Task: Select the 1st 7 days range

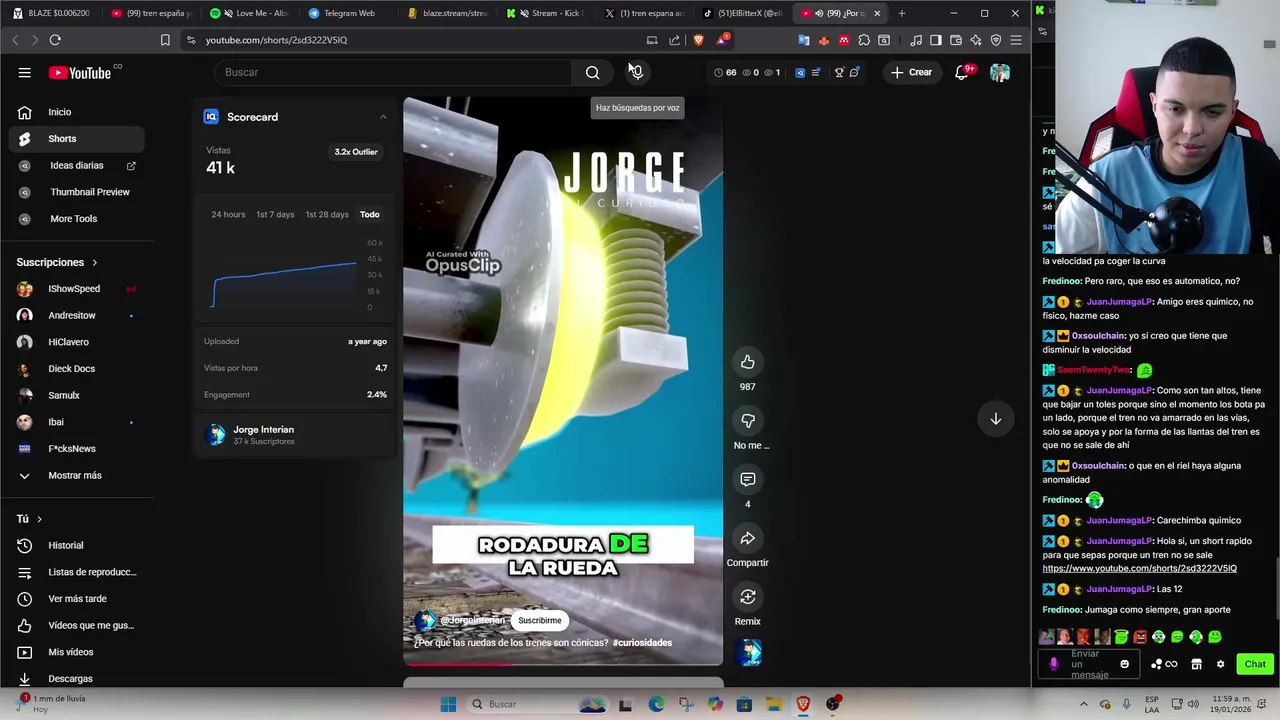Action: point(275,214)
